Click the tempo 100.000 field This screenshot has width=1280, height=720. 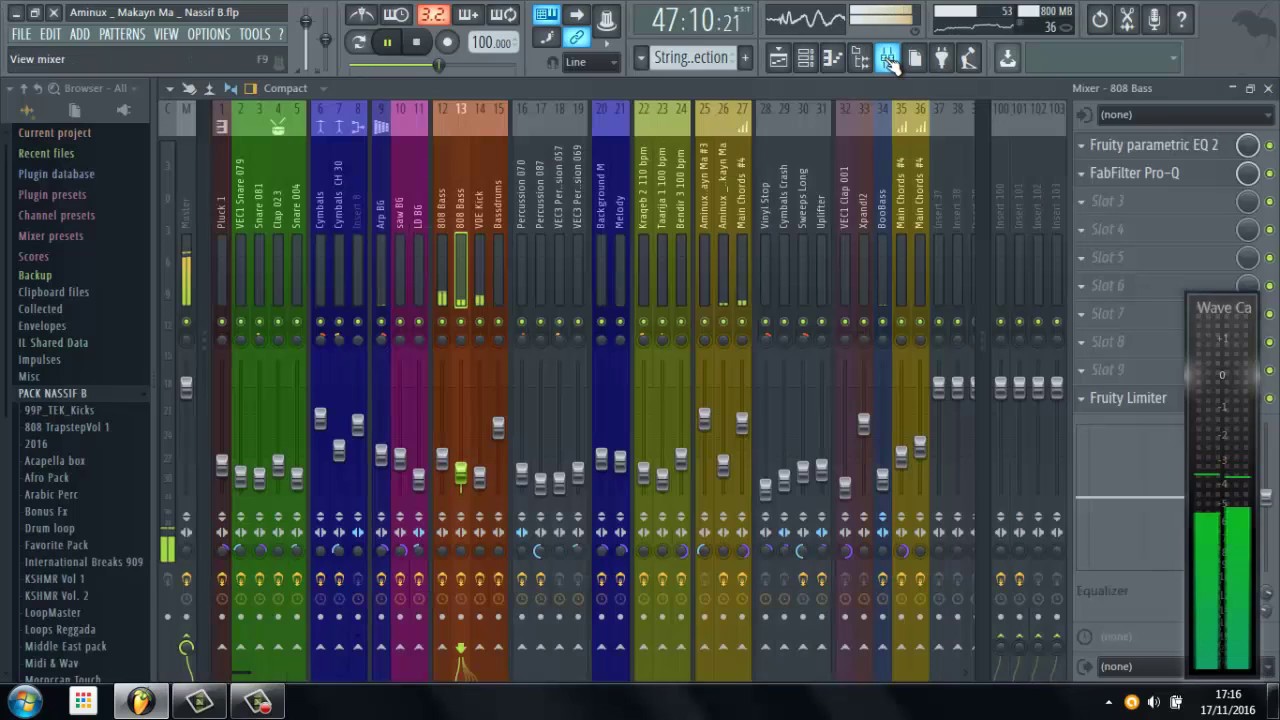(x=493, y=42)
